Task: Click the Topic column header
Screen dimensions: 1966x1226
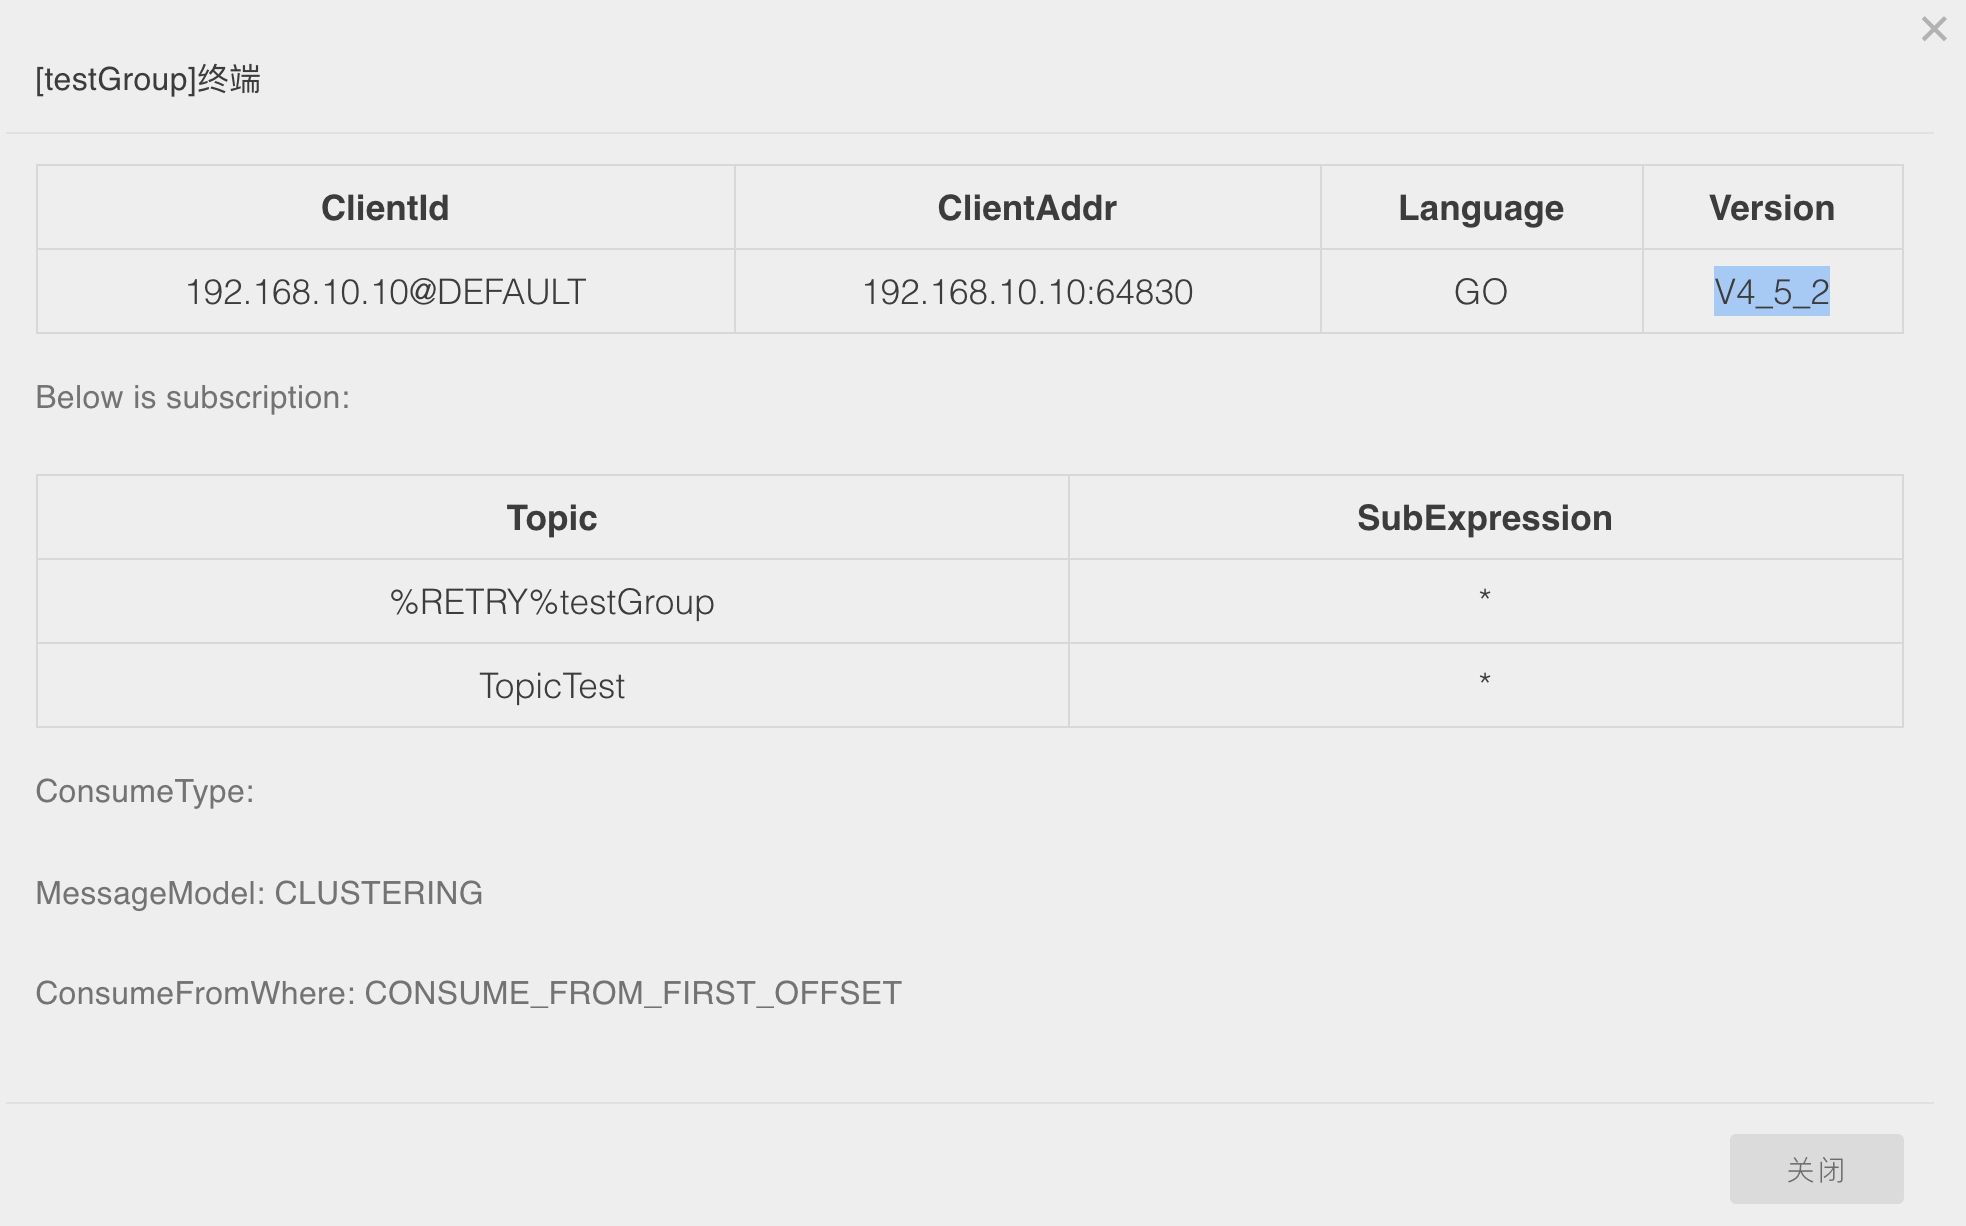Action: point(551,517)
